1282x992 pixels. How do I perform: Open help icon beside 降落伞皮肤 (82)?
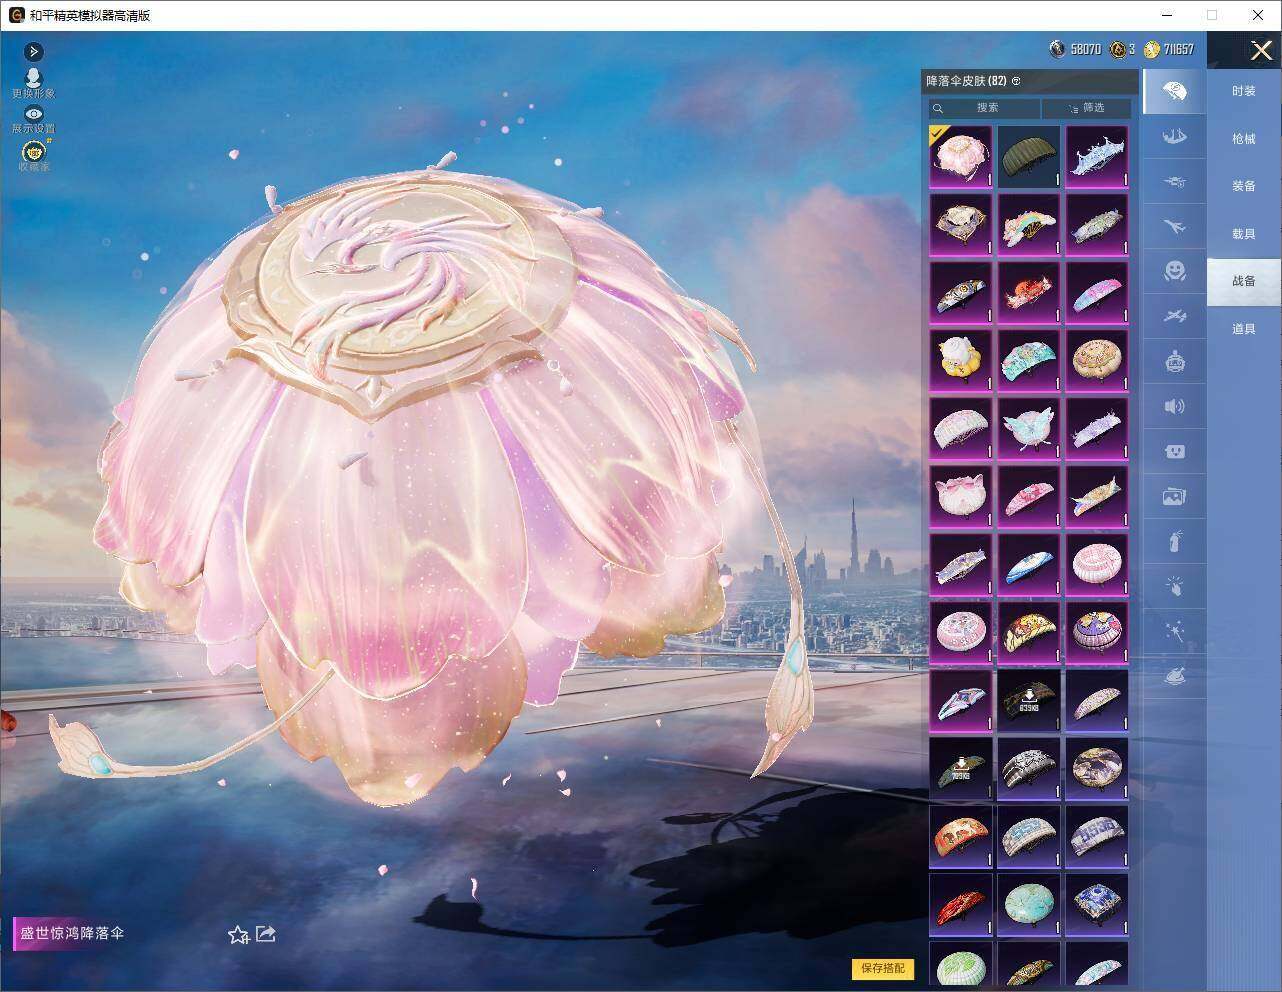point(1016,81)
